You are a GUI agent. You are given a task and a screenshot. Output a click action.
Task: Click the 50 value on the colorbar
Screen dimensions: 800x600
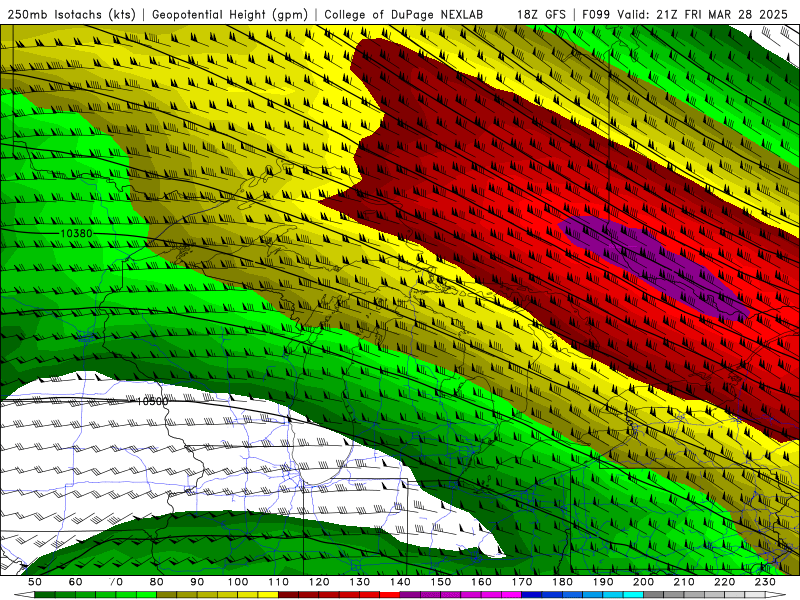click(x=35, y=582)
